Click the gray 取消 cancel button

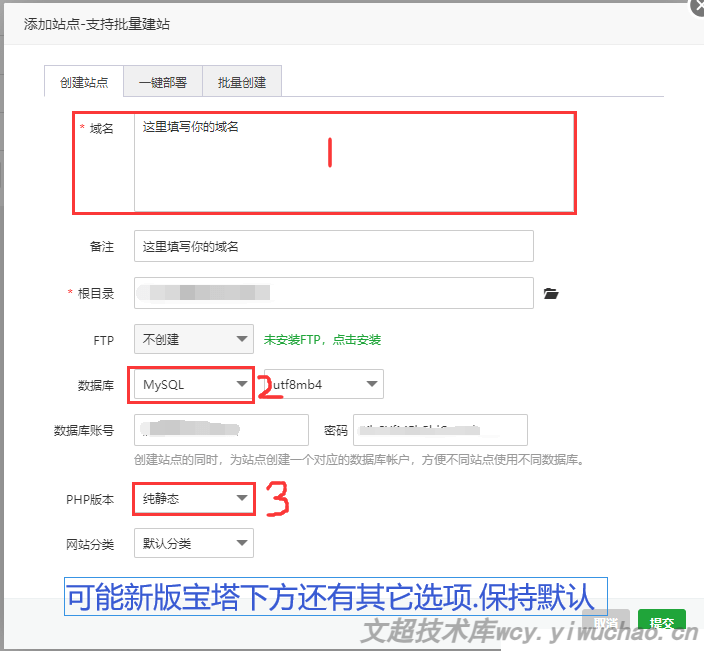606,622
